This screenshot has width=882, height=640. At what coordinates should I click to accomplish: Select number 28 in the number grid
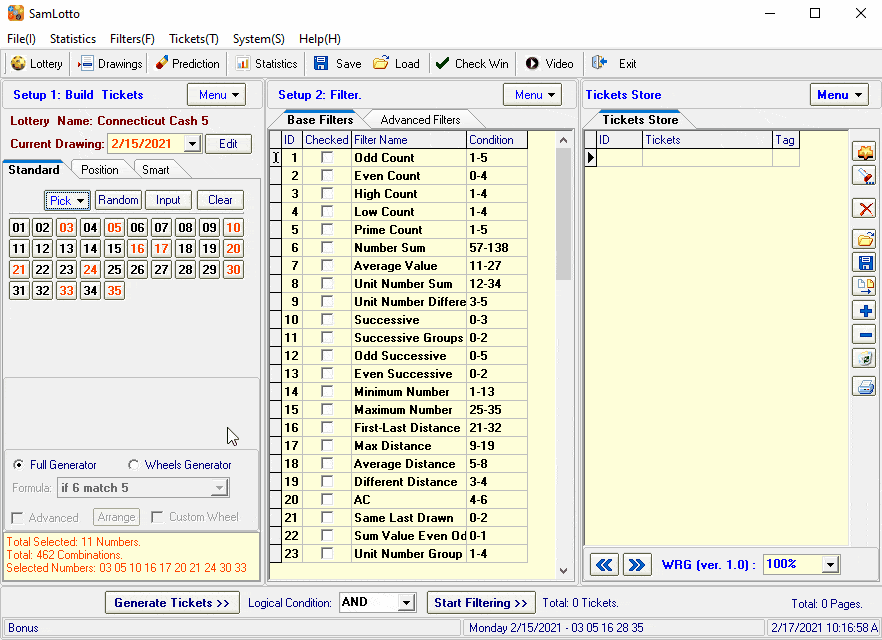185,269
